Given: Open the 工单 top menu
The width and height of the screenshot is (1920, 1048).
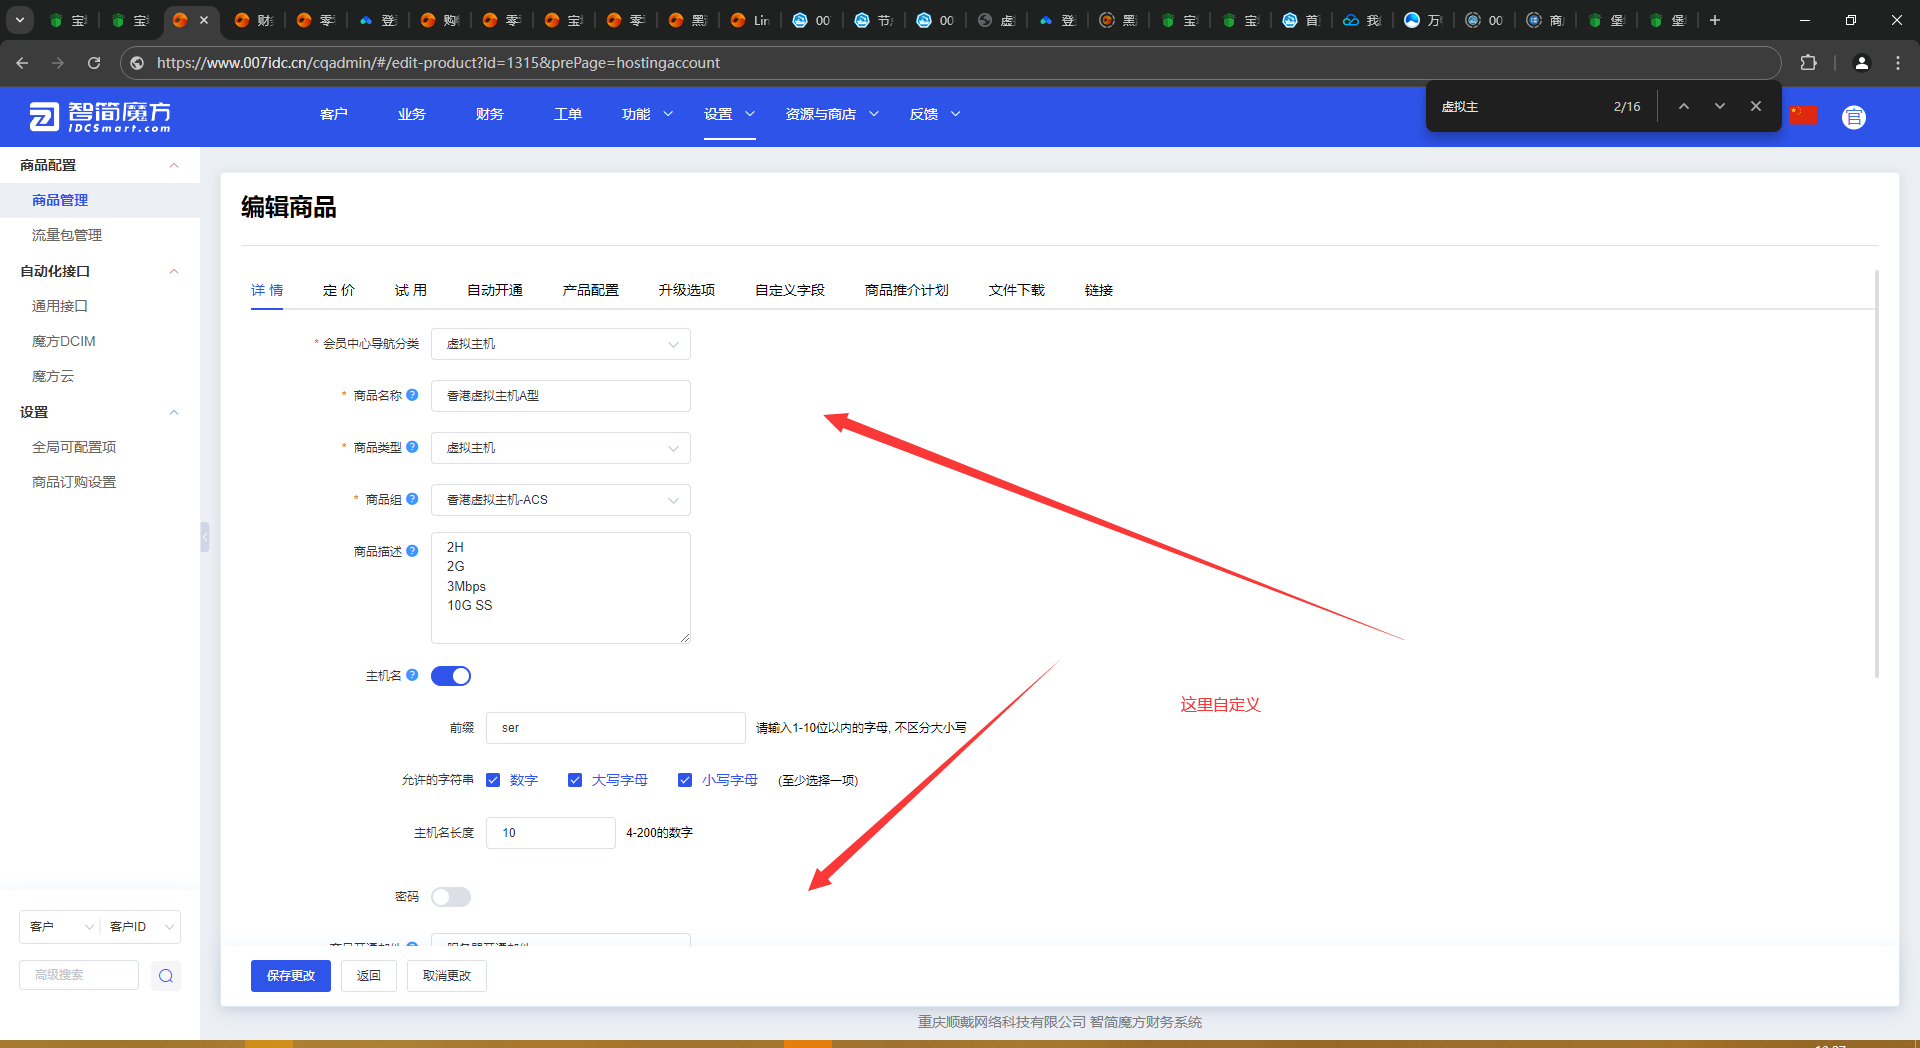Looking at the screenshot, I should 568,114.
